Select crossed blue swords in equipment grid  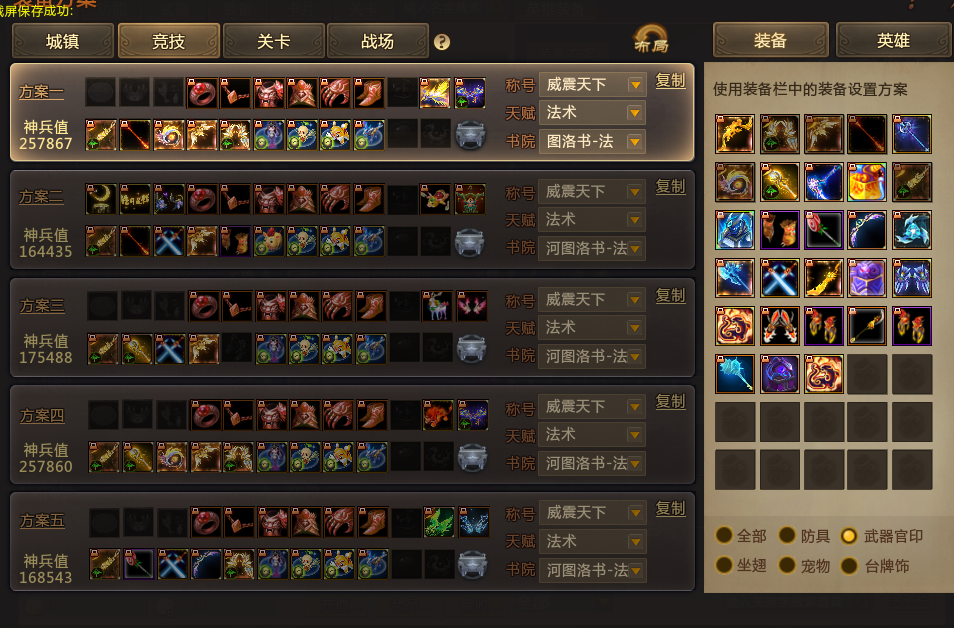click(x=779, y=277)
